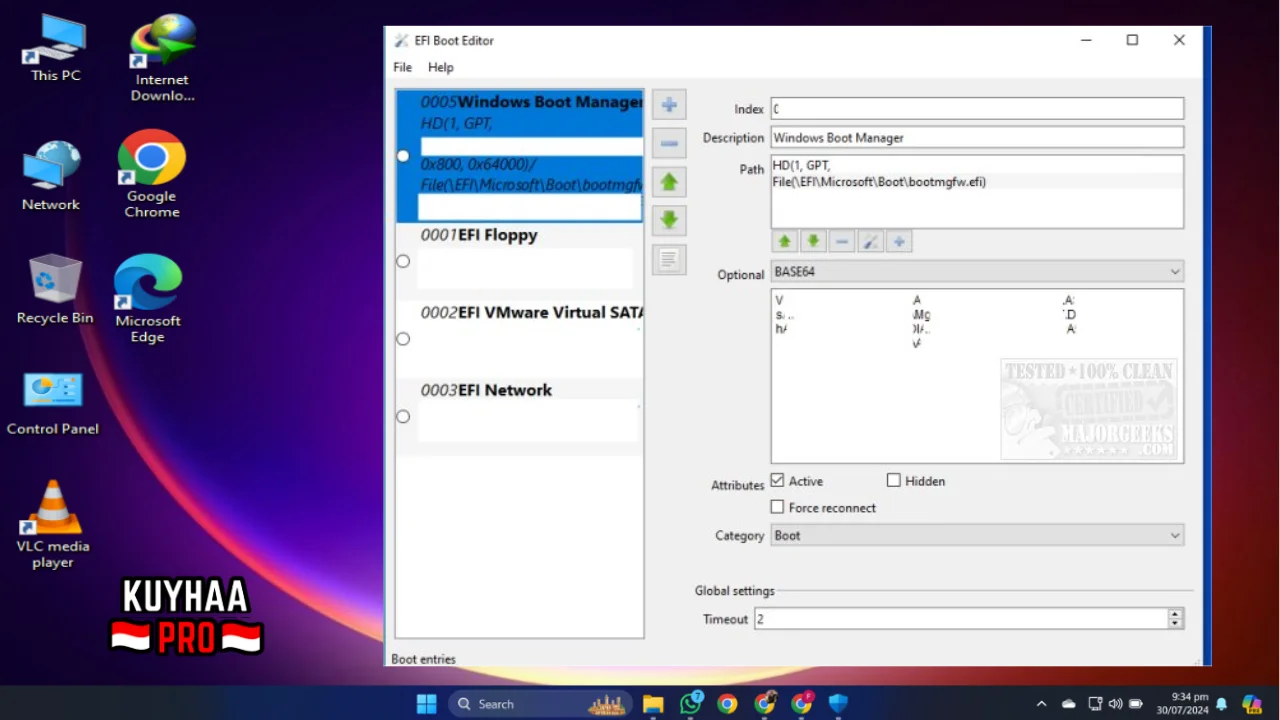Screen dimensions: 1280x720
Task: Select the 0002 EFI VMware Virtual SATA entry
Action: (x=519, y=339)
